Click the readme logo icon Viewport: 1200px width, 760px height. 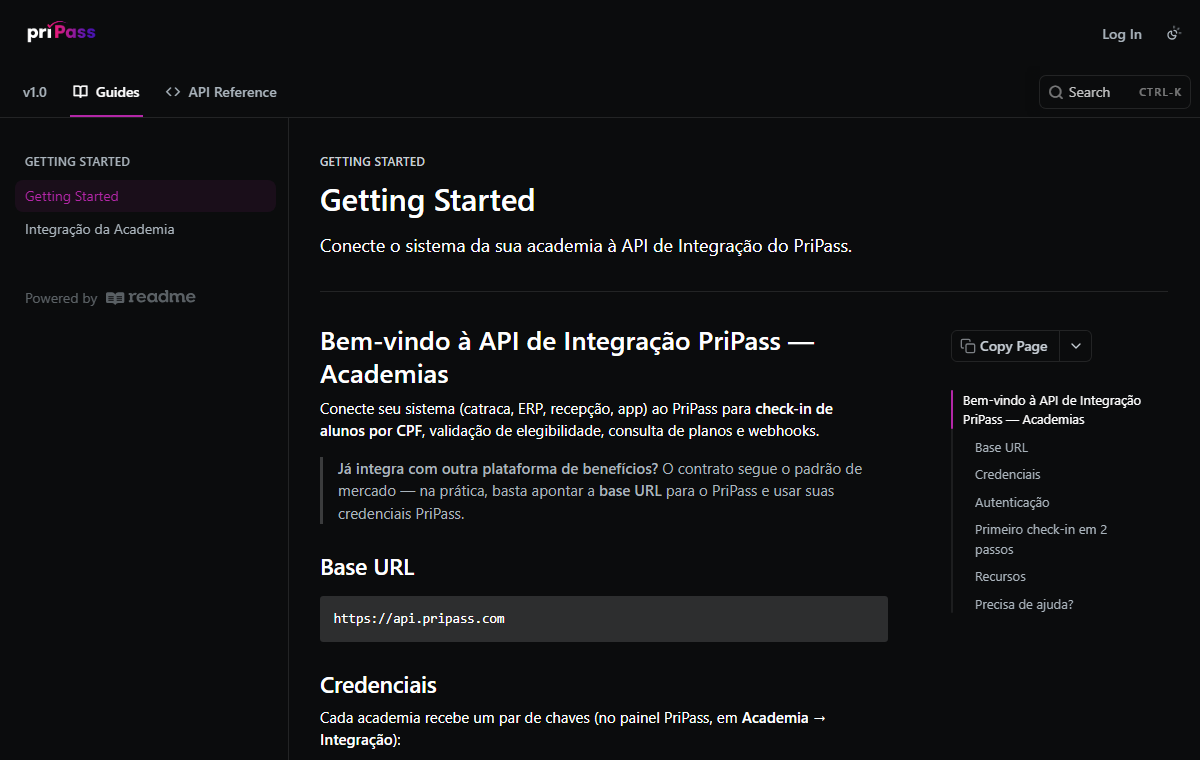(115, 298)
